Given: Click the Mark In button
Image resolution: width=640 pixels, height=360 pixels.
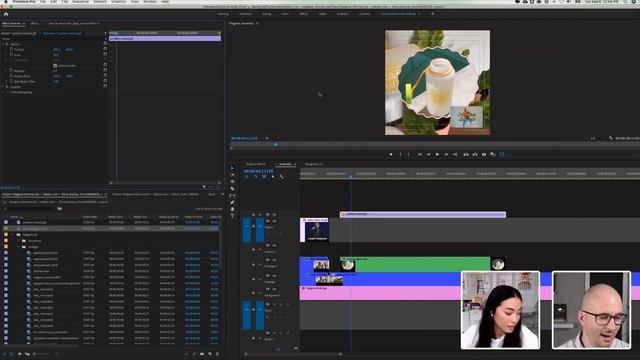Looking at the screenshot, I should point(400,155).
